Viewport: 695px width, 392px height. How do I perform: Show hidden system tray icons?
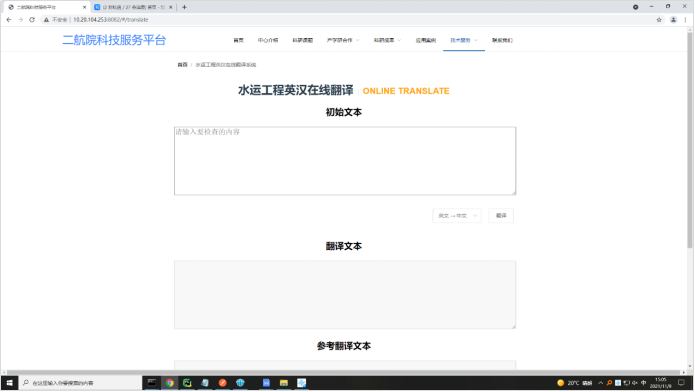tap(601, 383)
